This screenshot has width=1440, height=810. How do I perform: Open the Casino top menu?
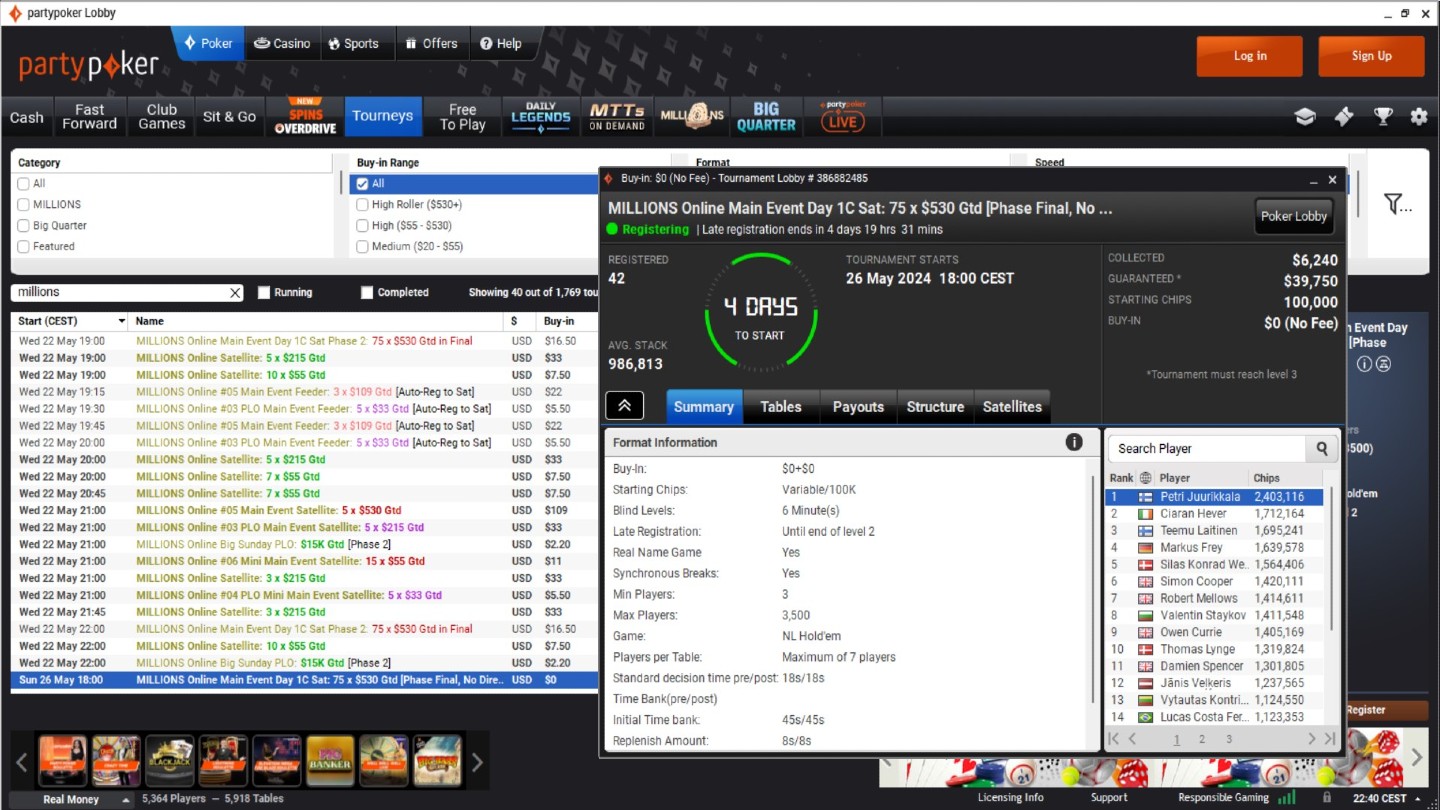[282, 43]
